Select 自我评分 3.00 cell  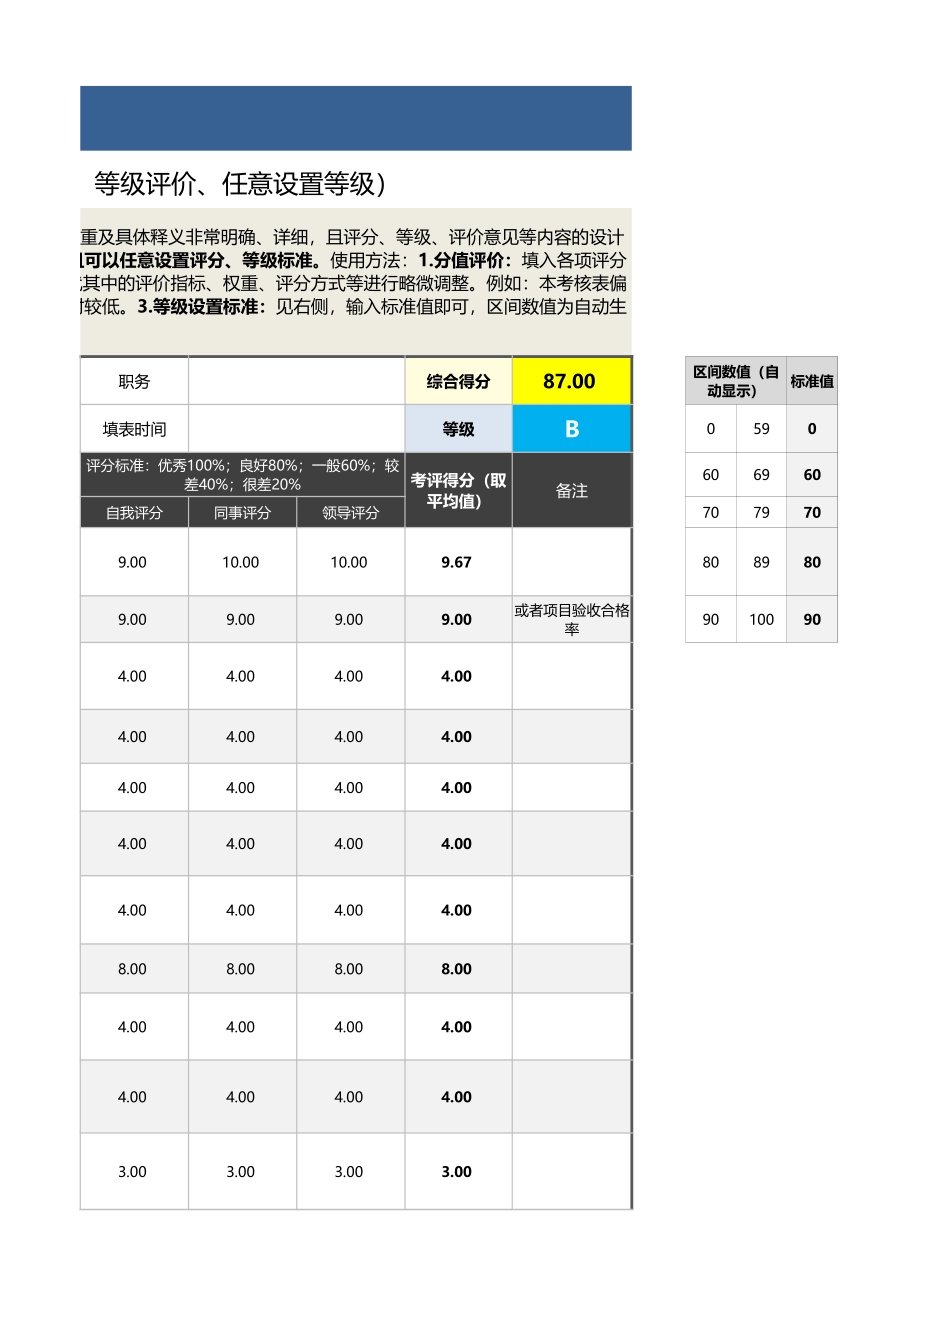tap(133, 1171)
